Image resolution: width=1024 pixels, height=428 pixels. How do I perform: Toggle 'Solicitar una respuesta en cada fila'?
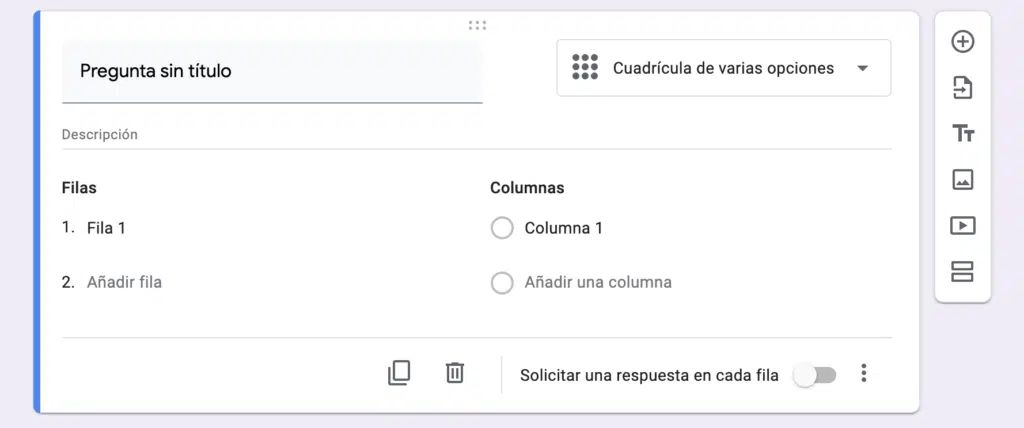click(x=814, y=375)
